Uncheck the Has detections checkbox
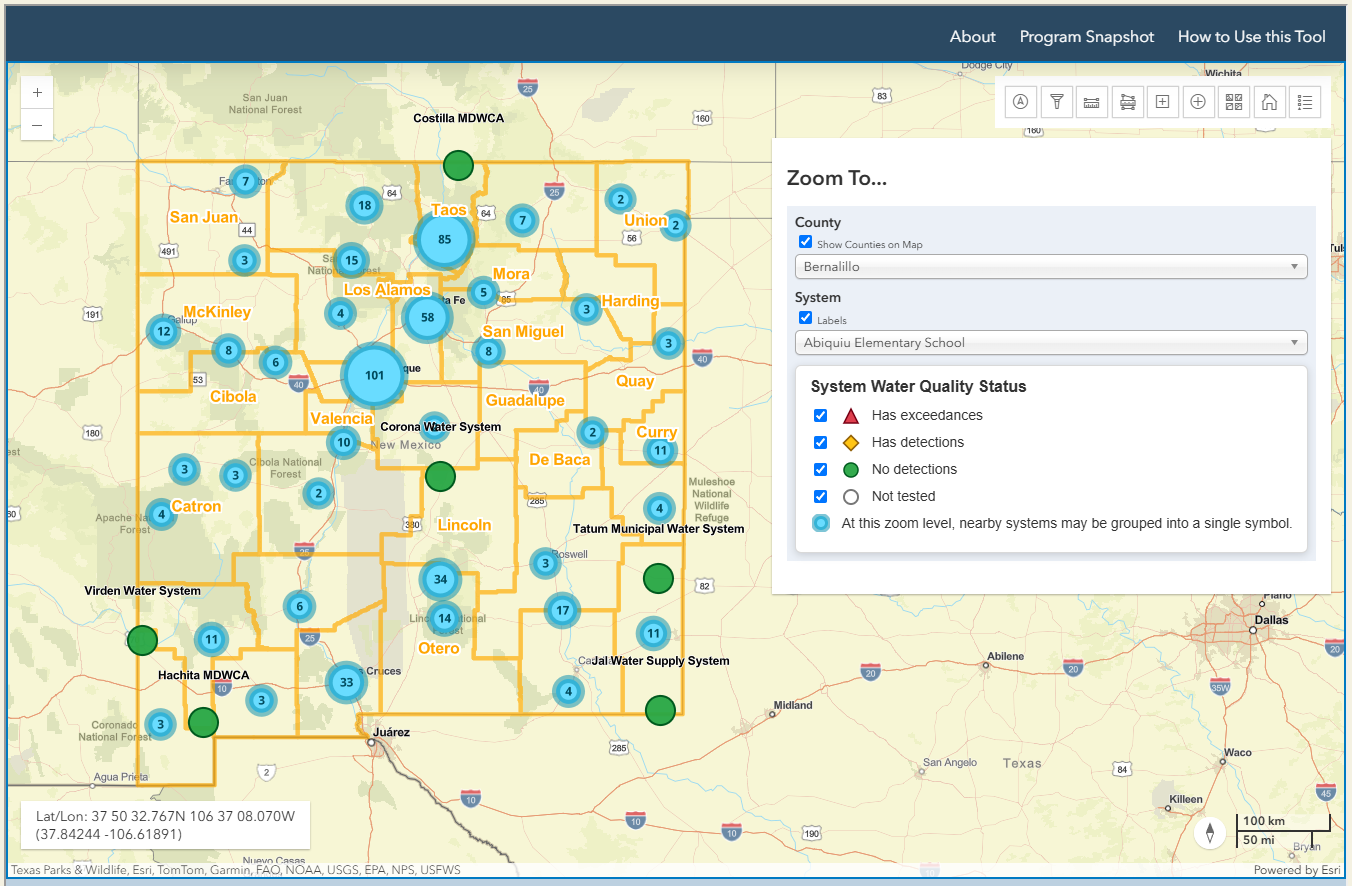Screen dimensions: 1352x886 click(820, 442)
